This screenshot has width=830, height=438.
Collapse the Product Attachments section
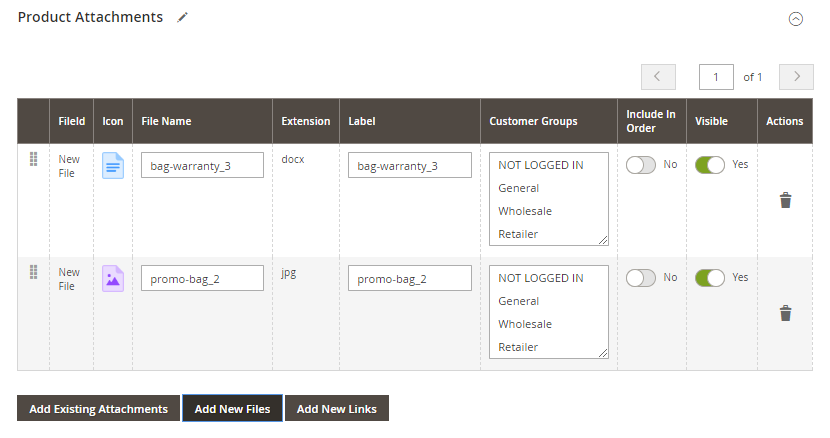pyautogui.click(x=796, y=19)
